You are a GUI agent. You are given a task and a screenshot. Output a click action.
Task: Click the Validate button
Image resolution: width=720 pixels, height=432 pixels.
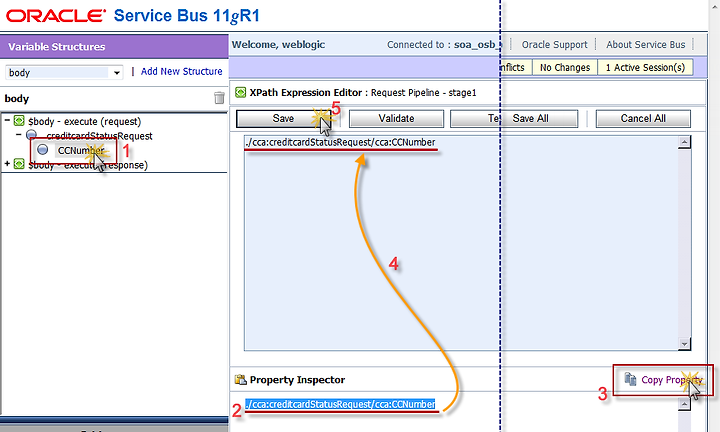396,118
